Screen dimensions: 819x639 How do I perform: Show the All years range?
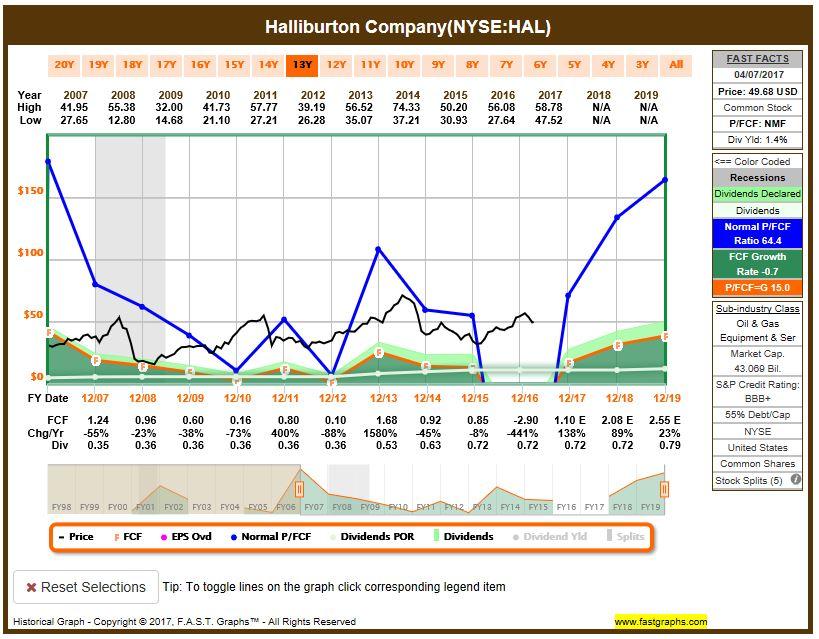point(676,65)
